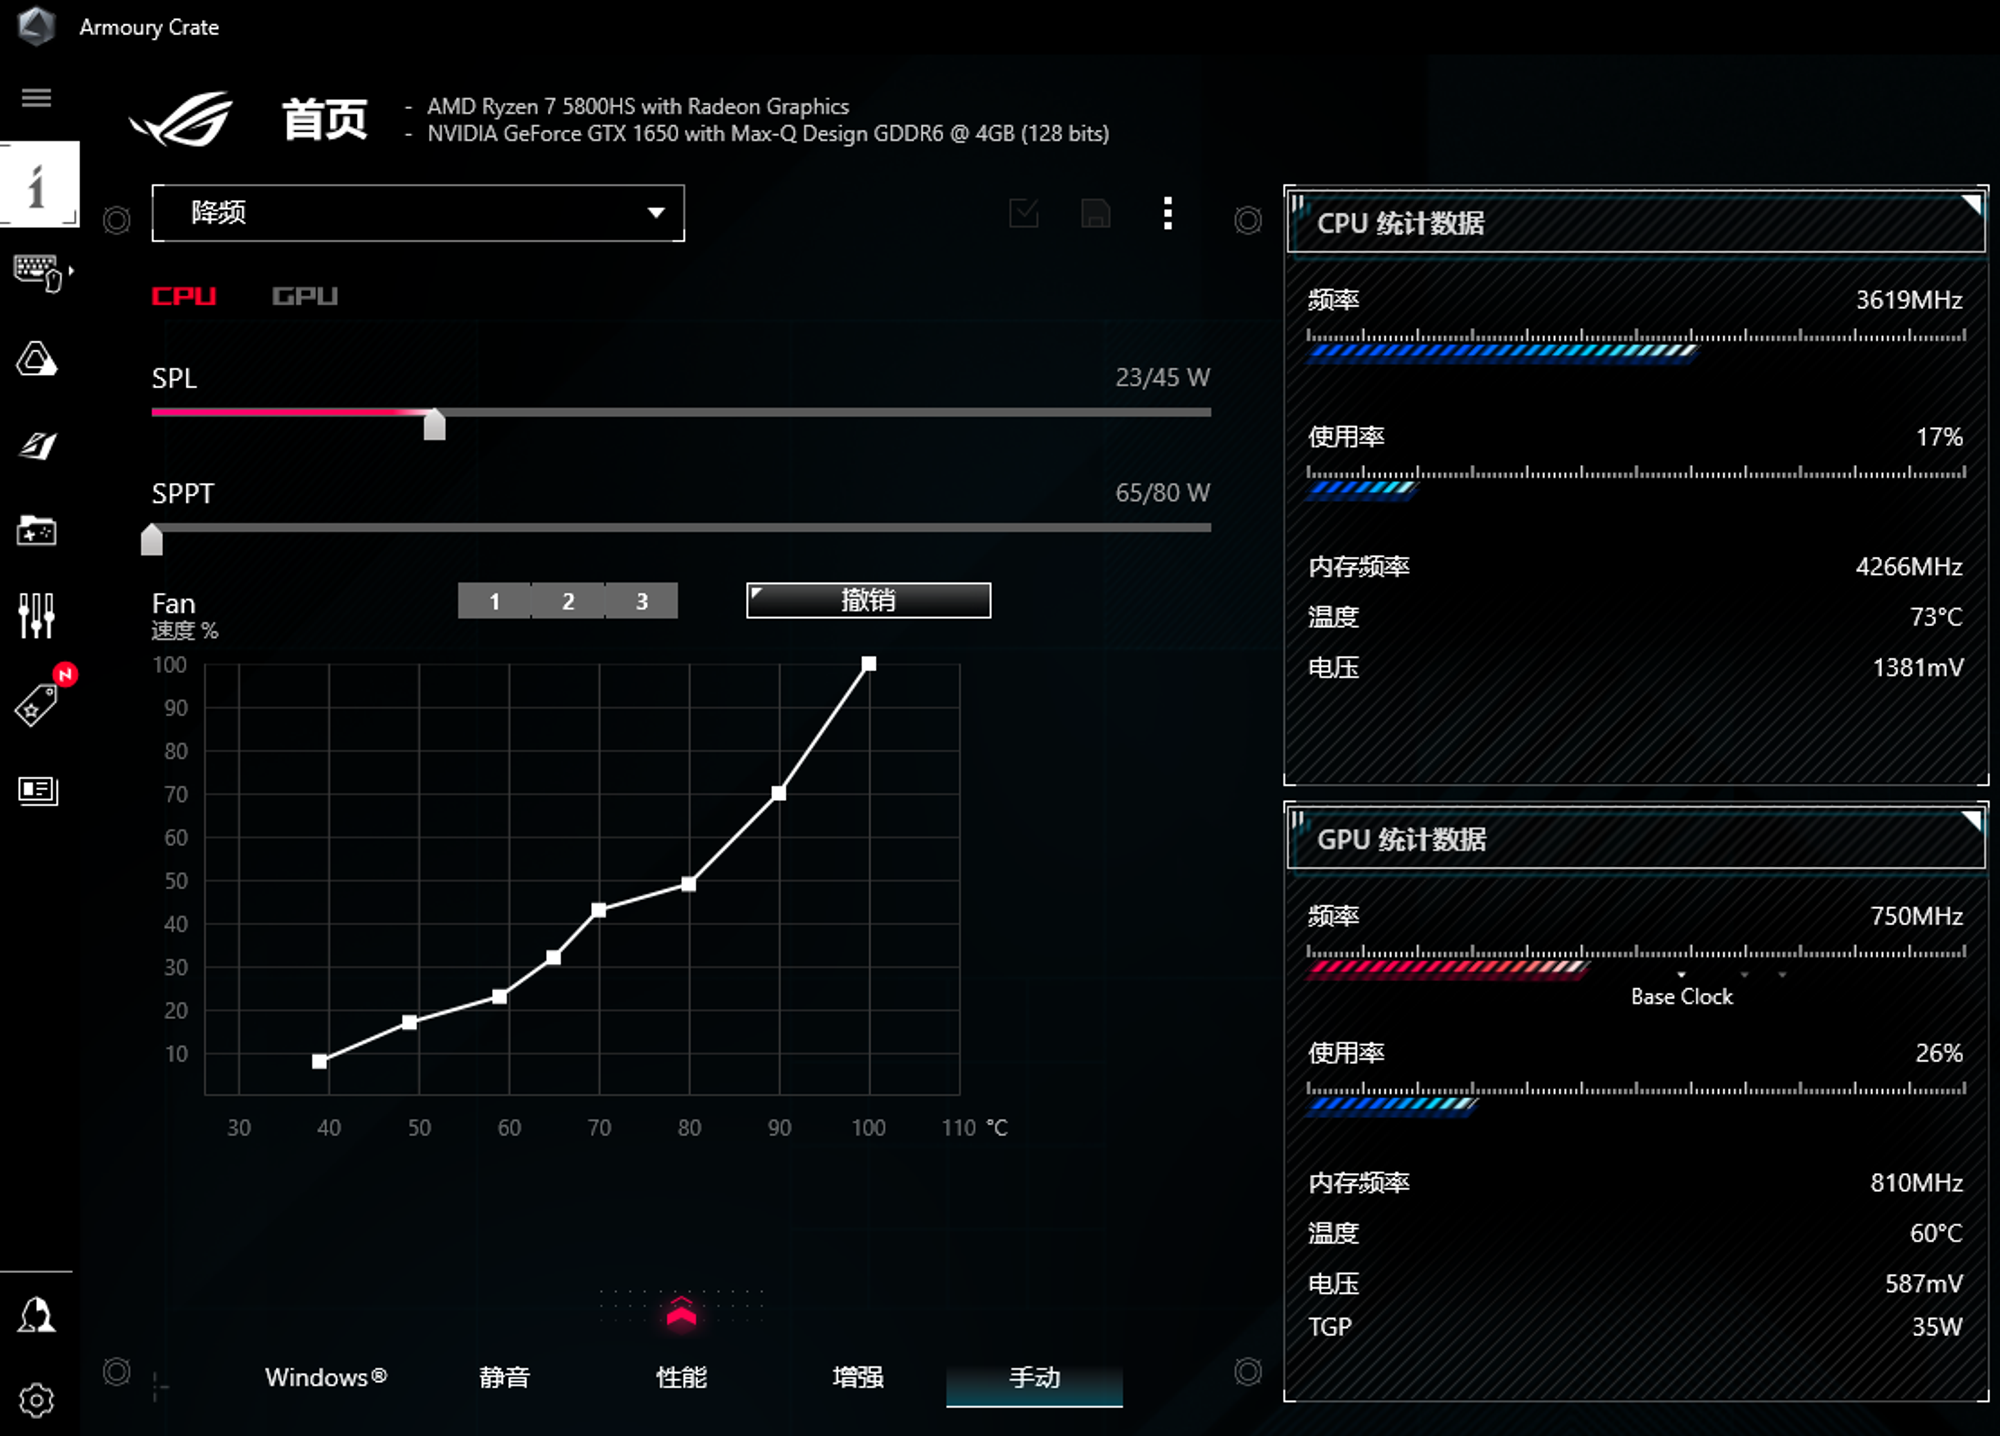Click the apply checkmark icon
This screenshot has width=2000, height=1436.
[1024, 213]
